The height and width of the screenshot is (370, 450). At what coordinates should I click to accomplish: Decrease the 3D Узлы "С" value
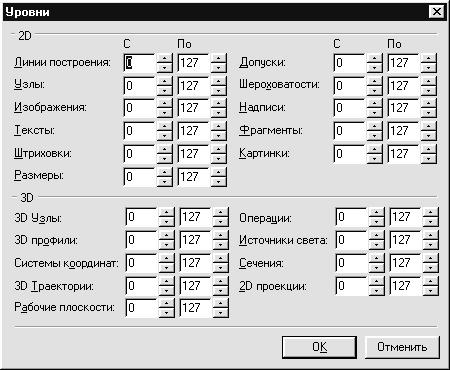pos(166,222)
